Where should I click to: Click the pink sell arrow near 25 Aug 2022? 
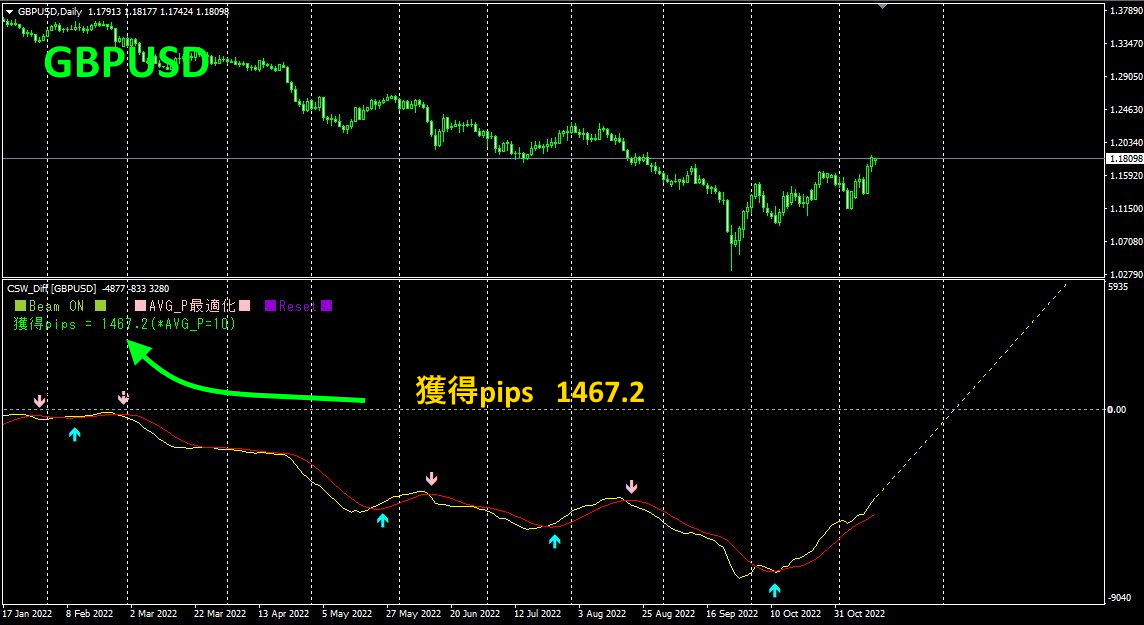(x=632, y=486)
